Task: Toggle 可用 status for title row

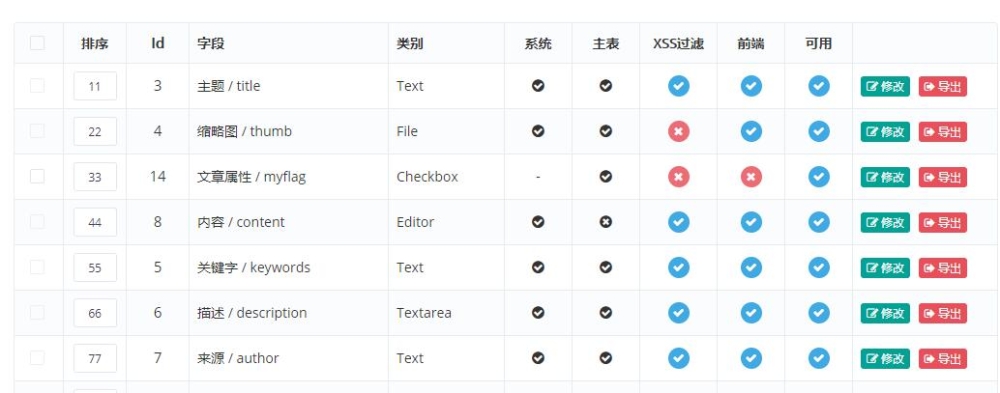Action: [x=819, y=86]
